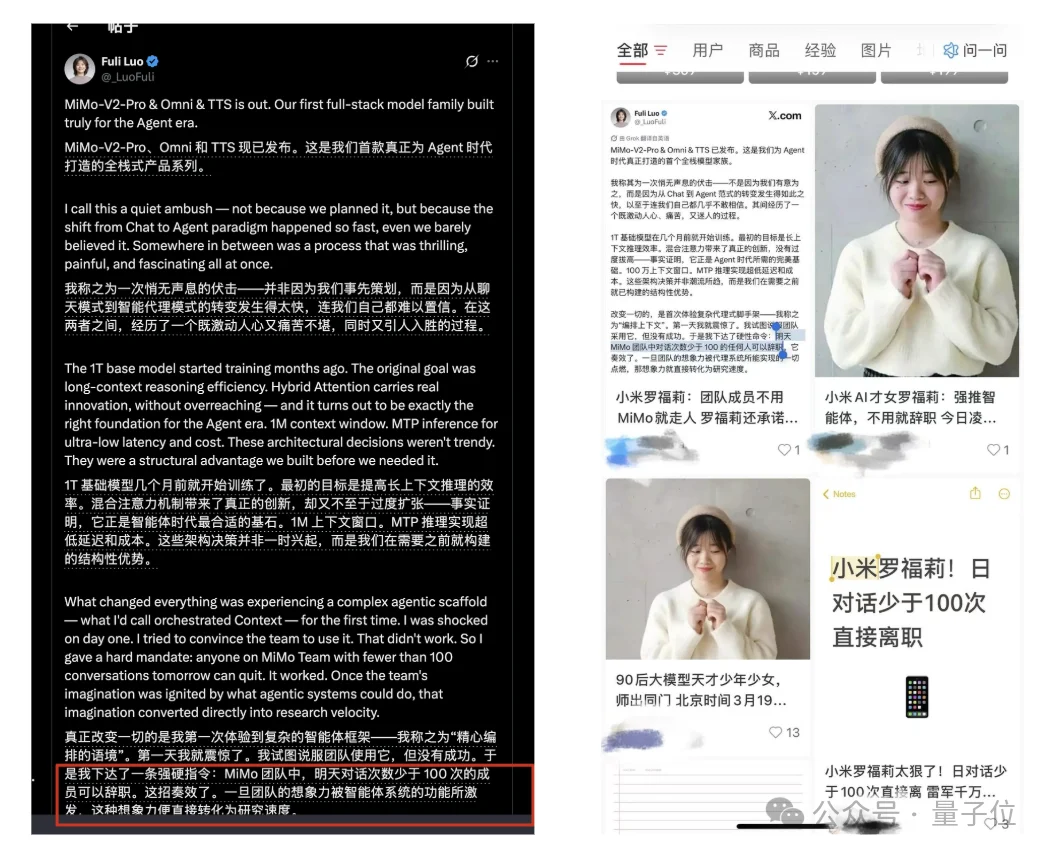Viewport: 1050px width, 856px height.
Task: Open the X.com link on the quoted post
Action: pyautogui.click(x=785, y=115)
